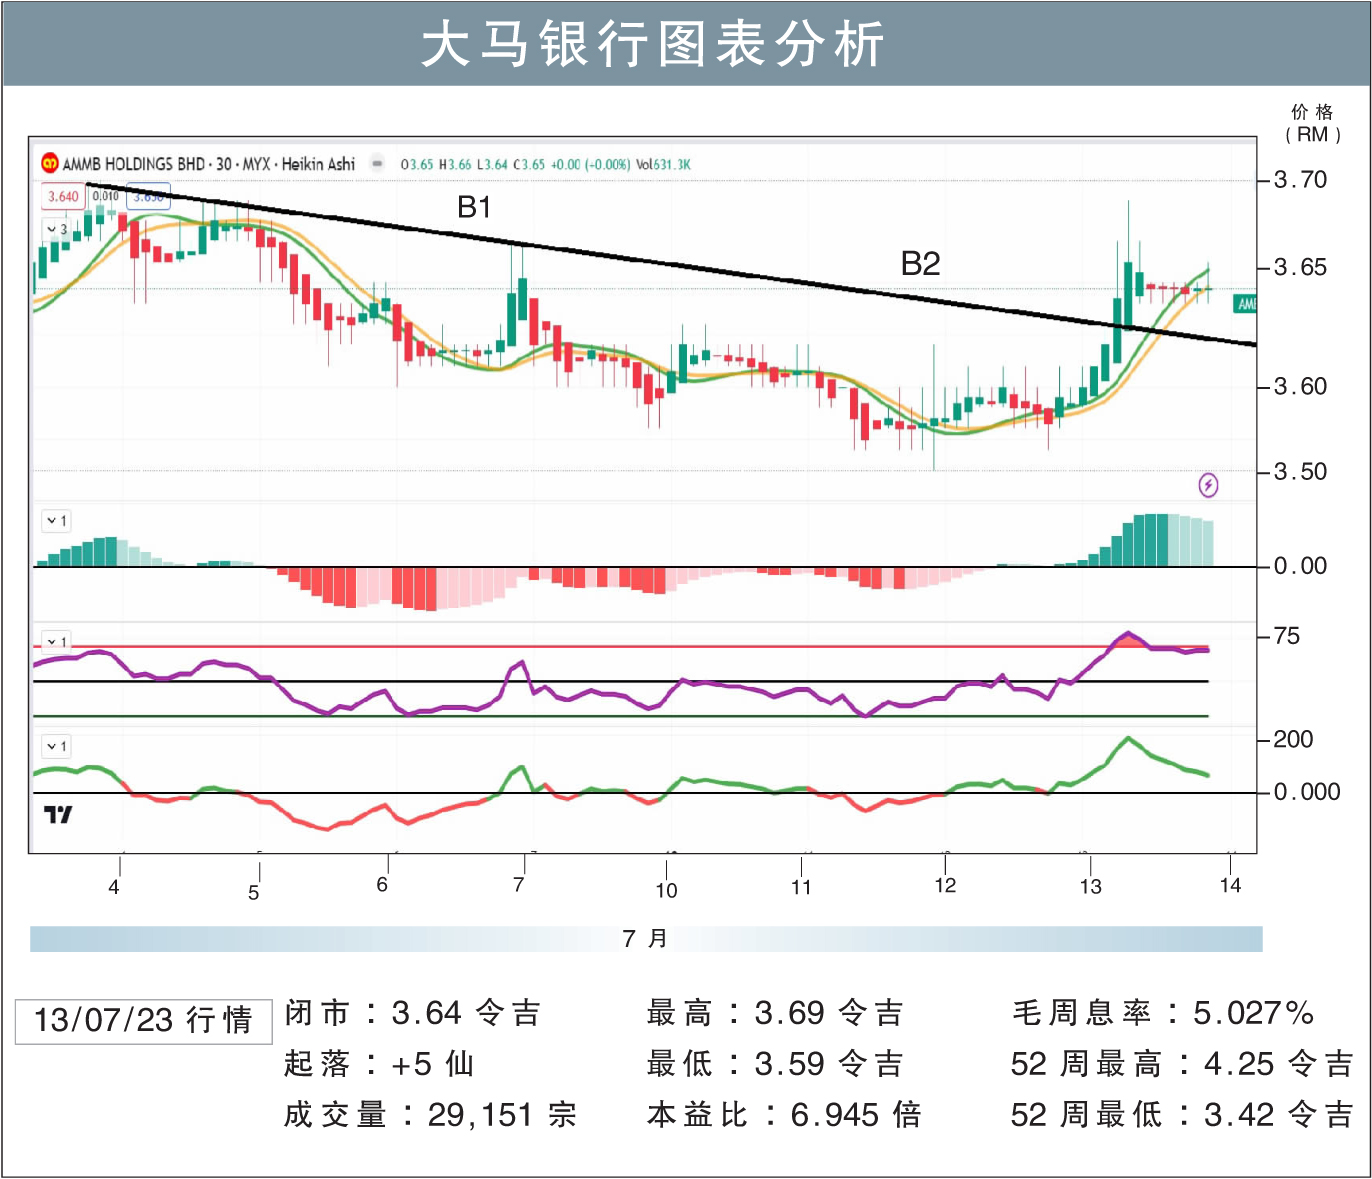The image size is (1372, 1179).
Task: Click the 75 level on RSI axis
Action: coord(1287,636)
